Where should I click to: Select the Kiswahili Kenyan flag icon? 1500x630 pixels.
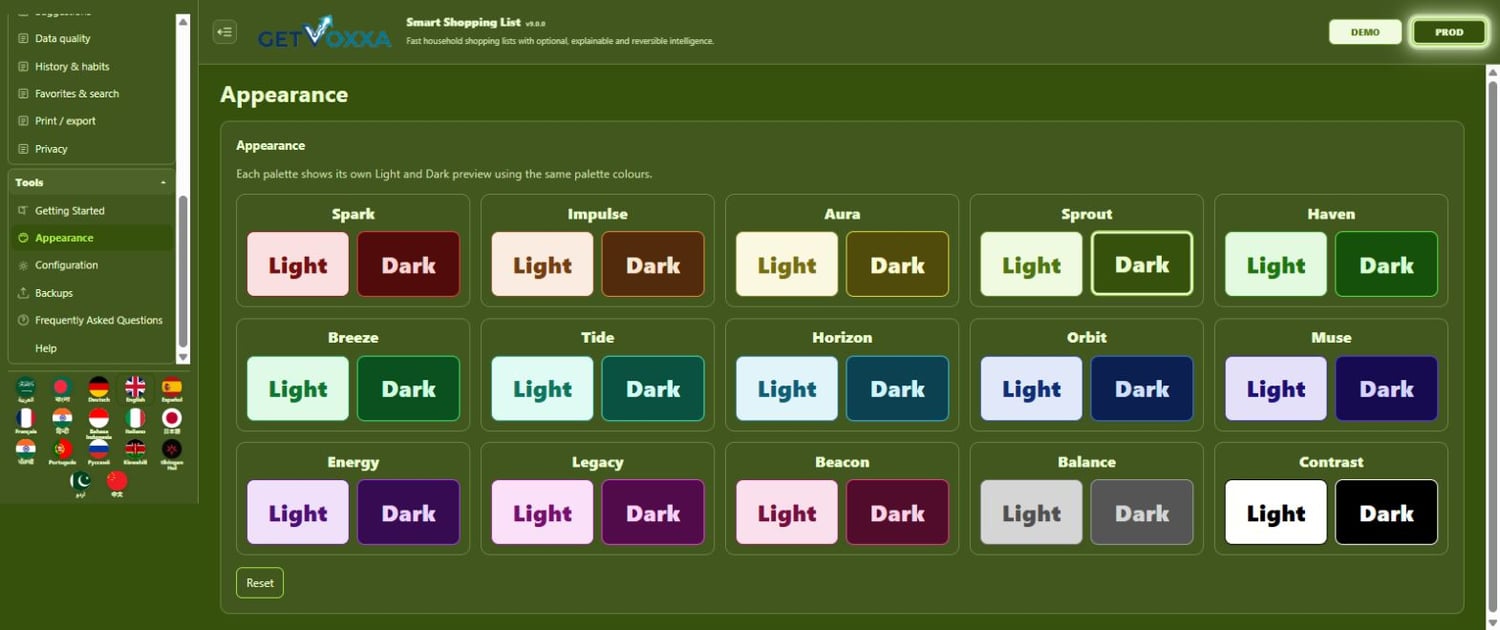point(135,448)
